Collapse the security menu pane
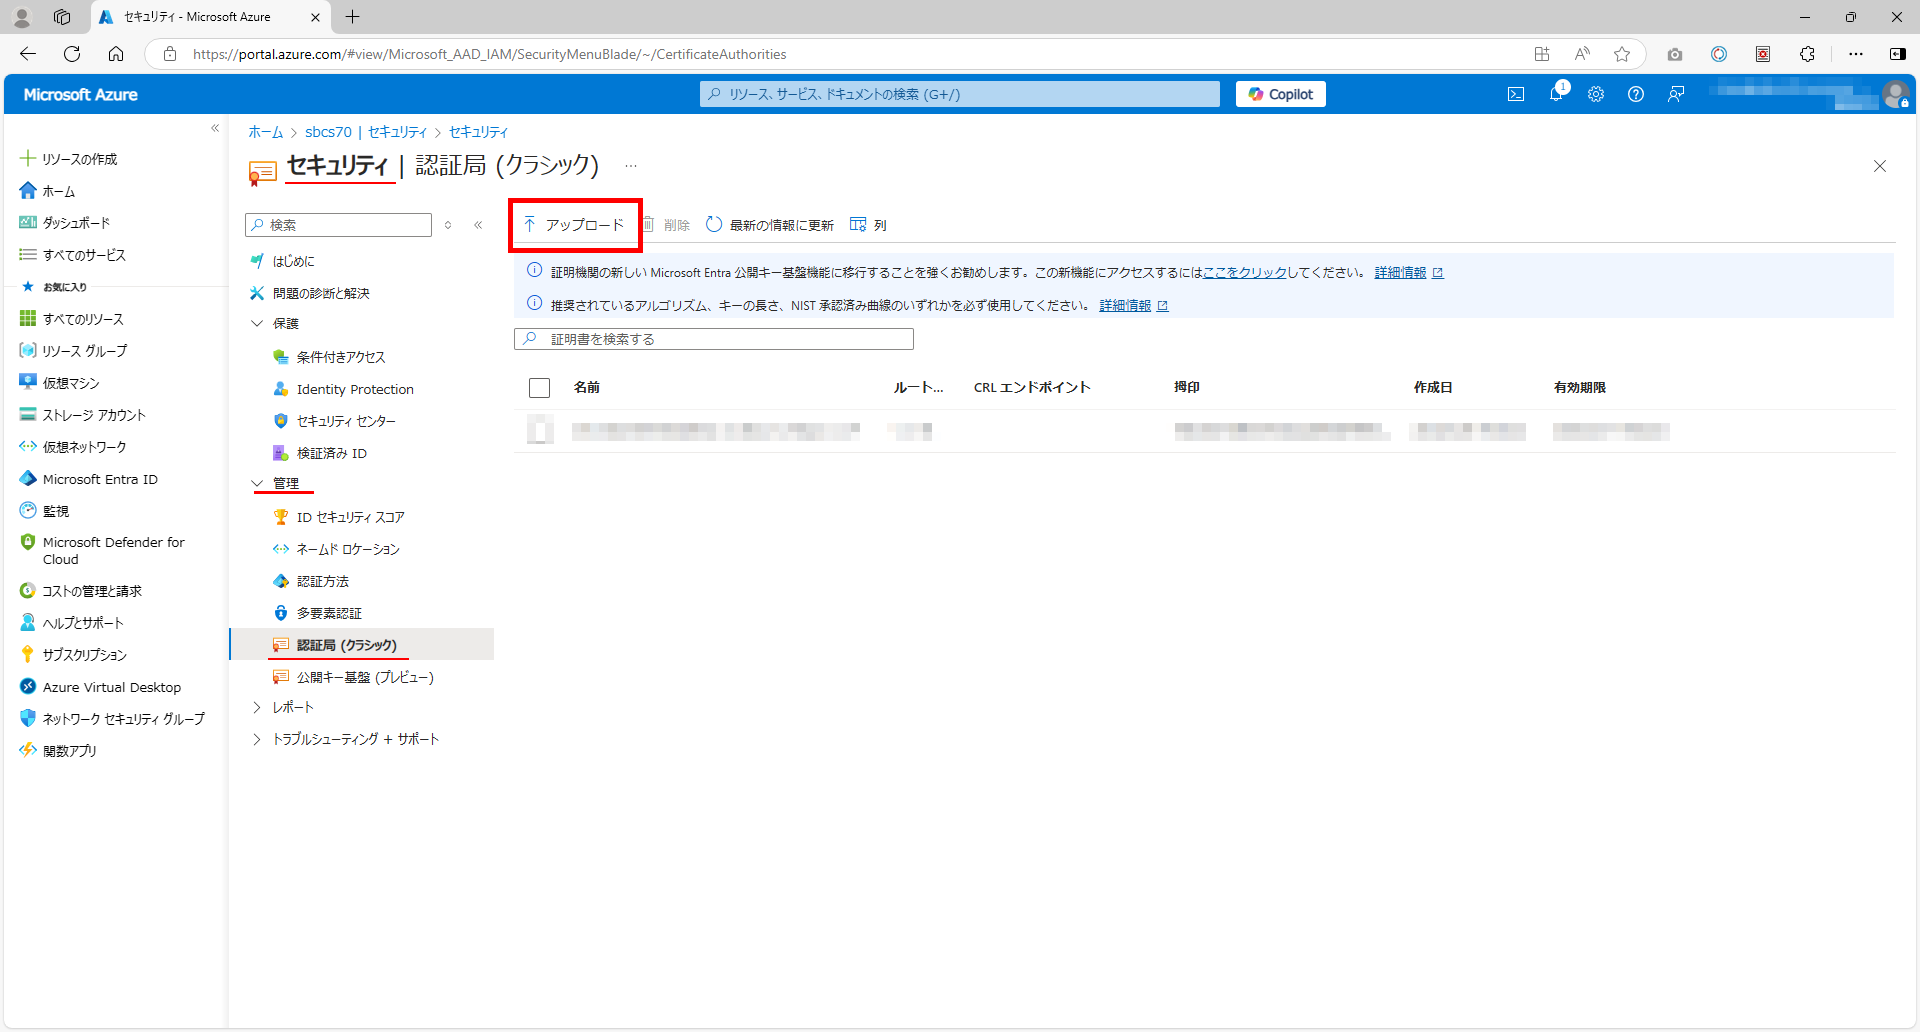The height and width of the screenshot is (1032, 1920). click(x=478, y=225)
